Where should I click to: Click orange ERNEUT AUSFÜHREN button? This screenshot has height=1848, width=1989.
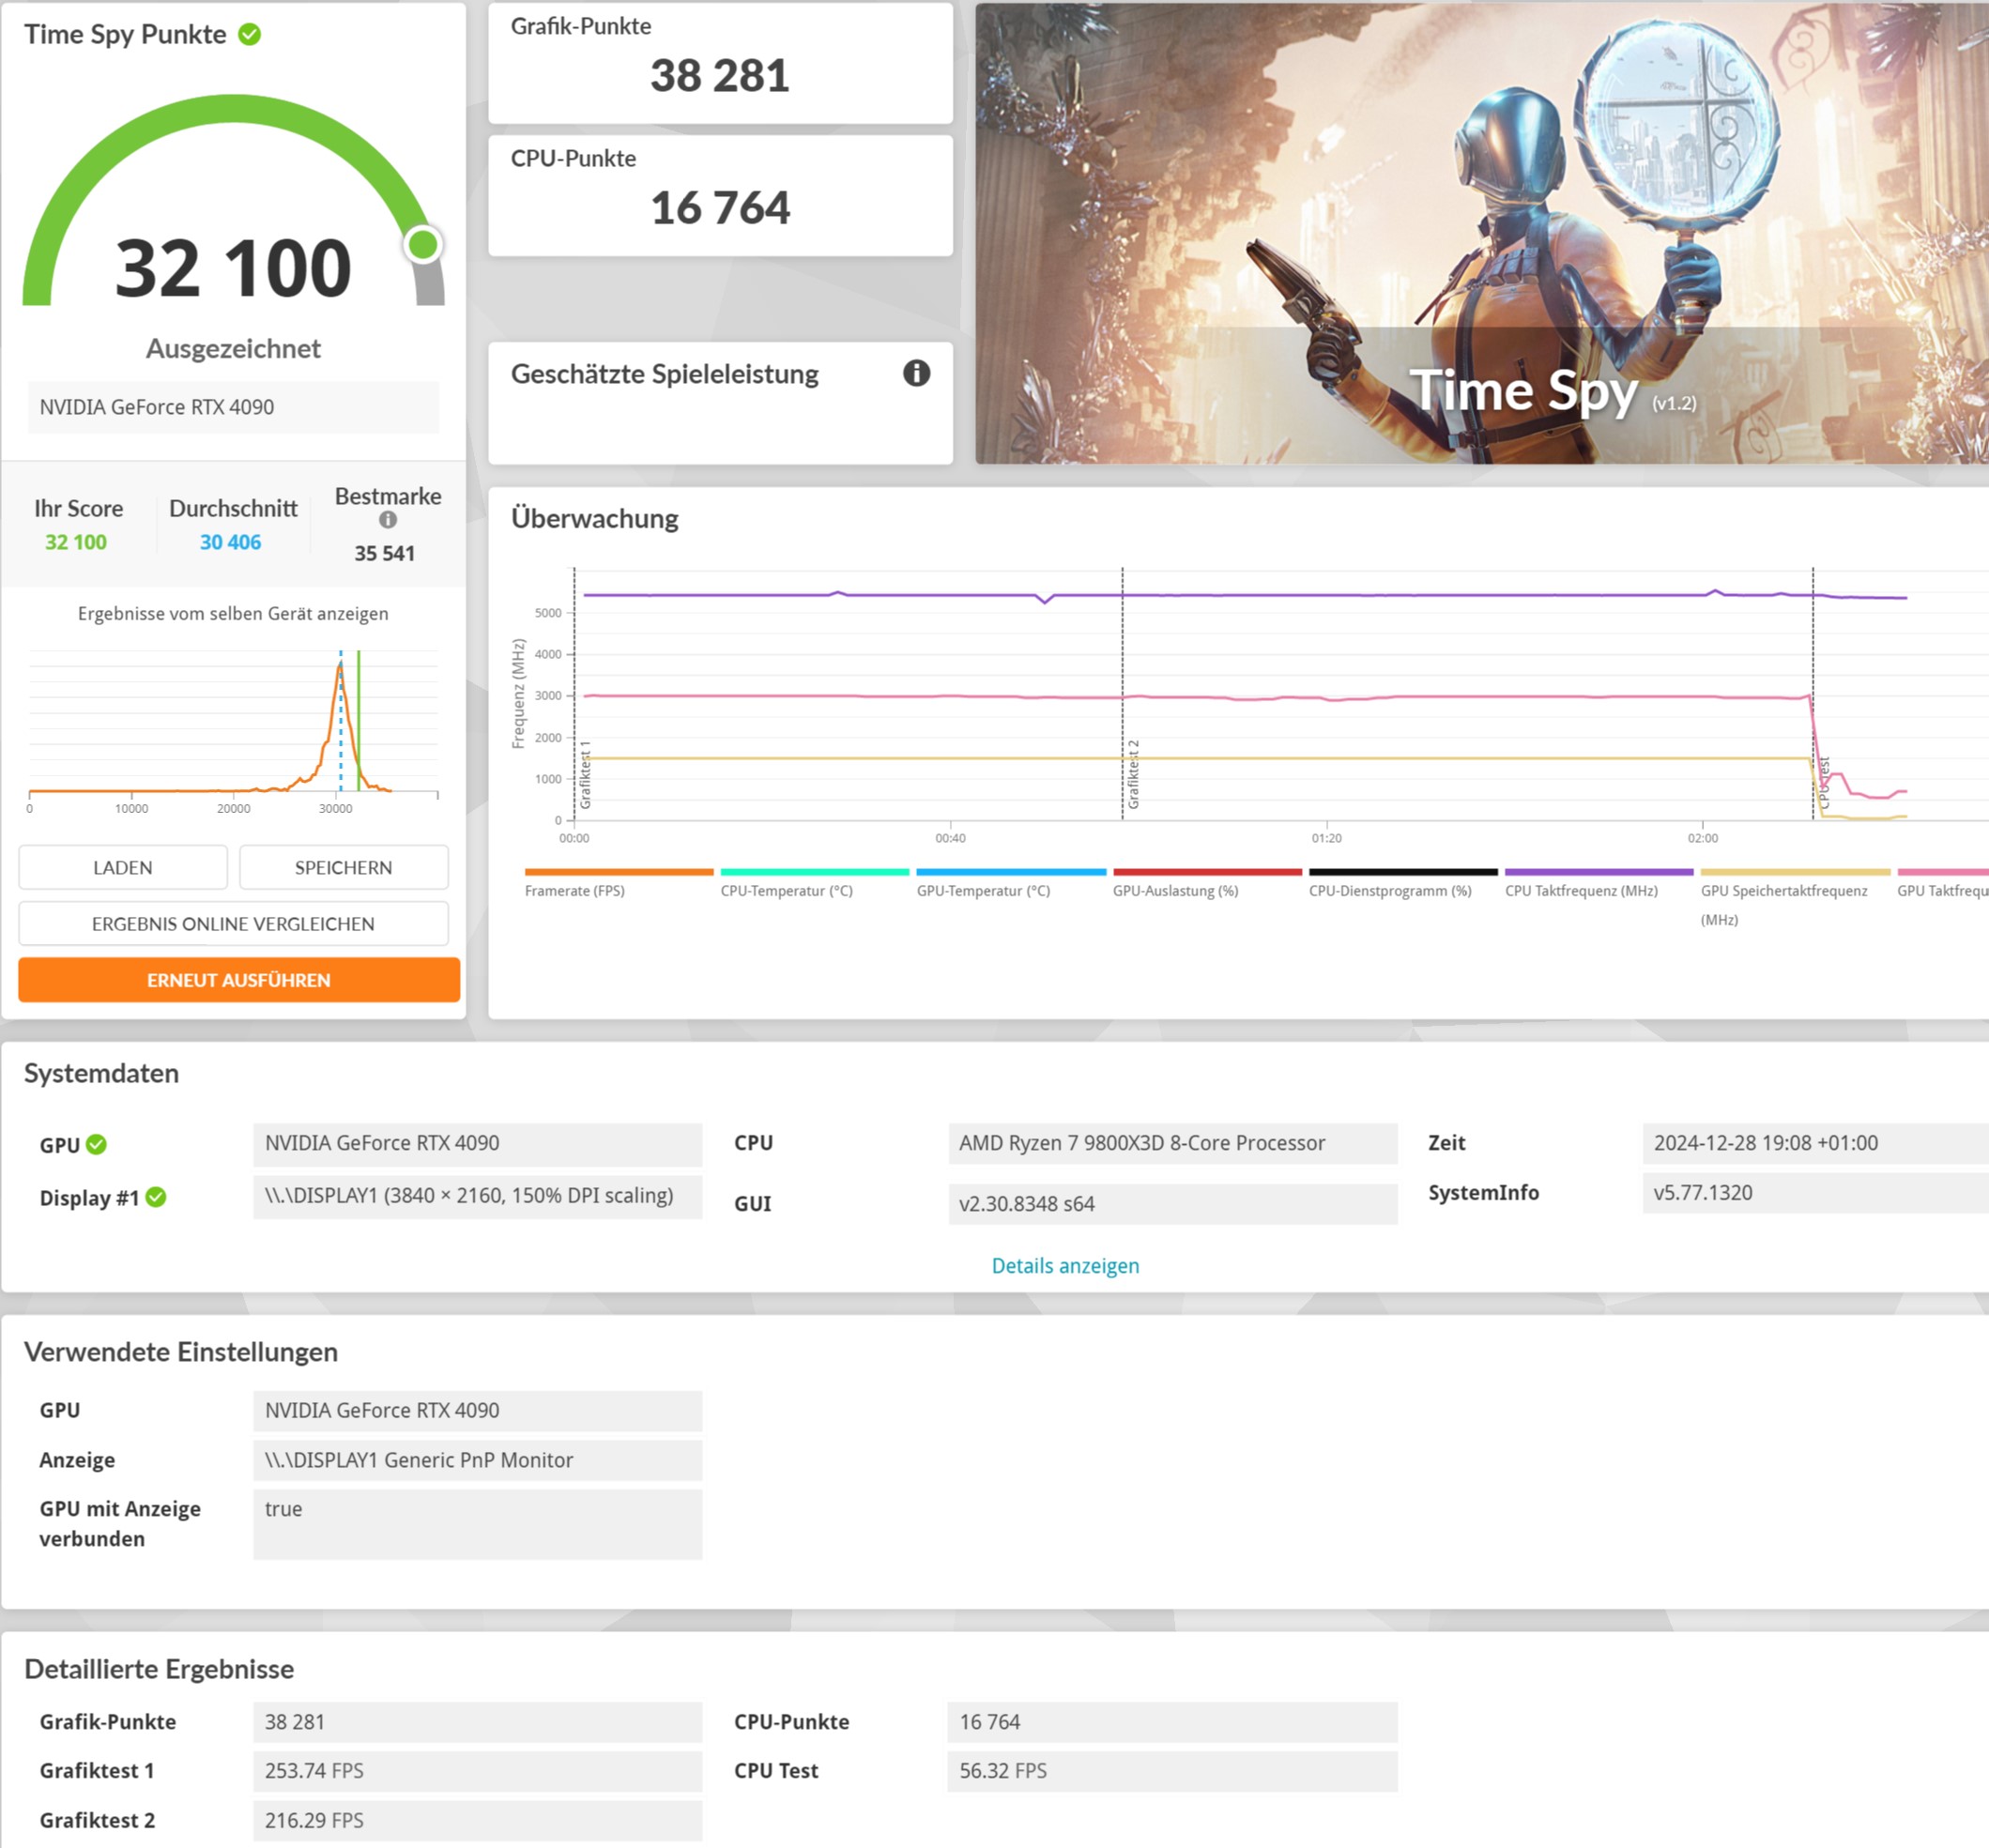(x=239, y=980)
